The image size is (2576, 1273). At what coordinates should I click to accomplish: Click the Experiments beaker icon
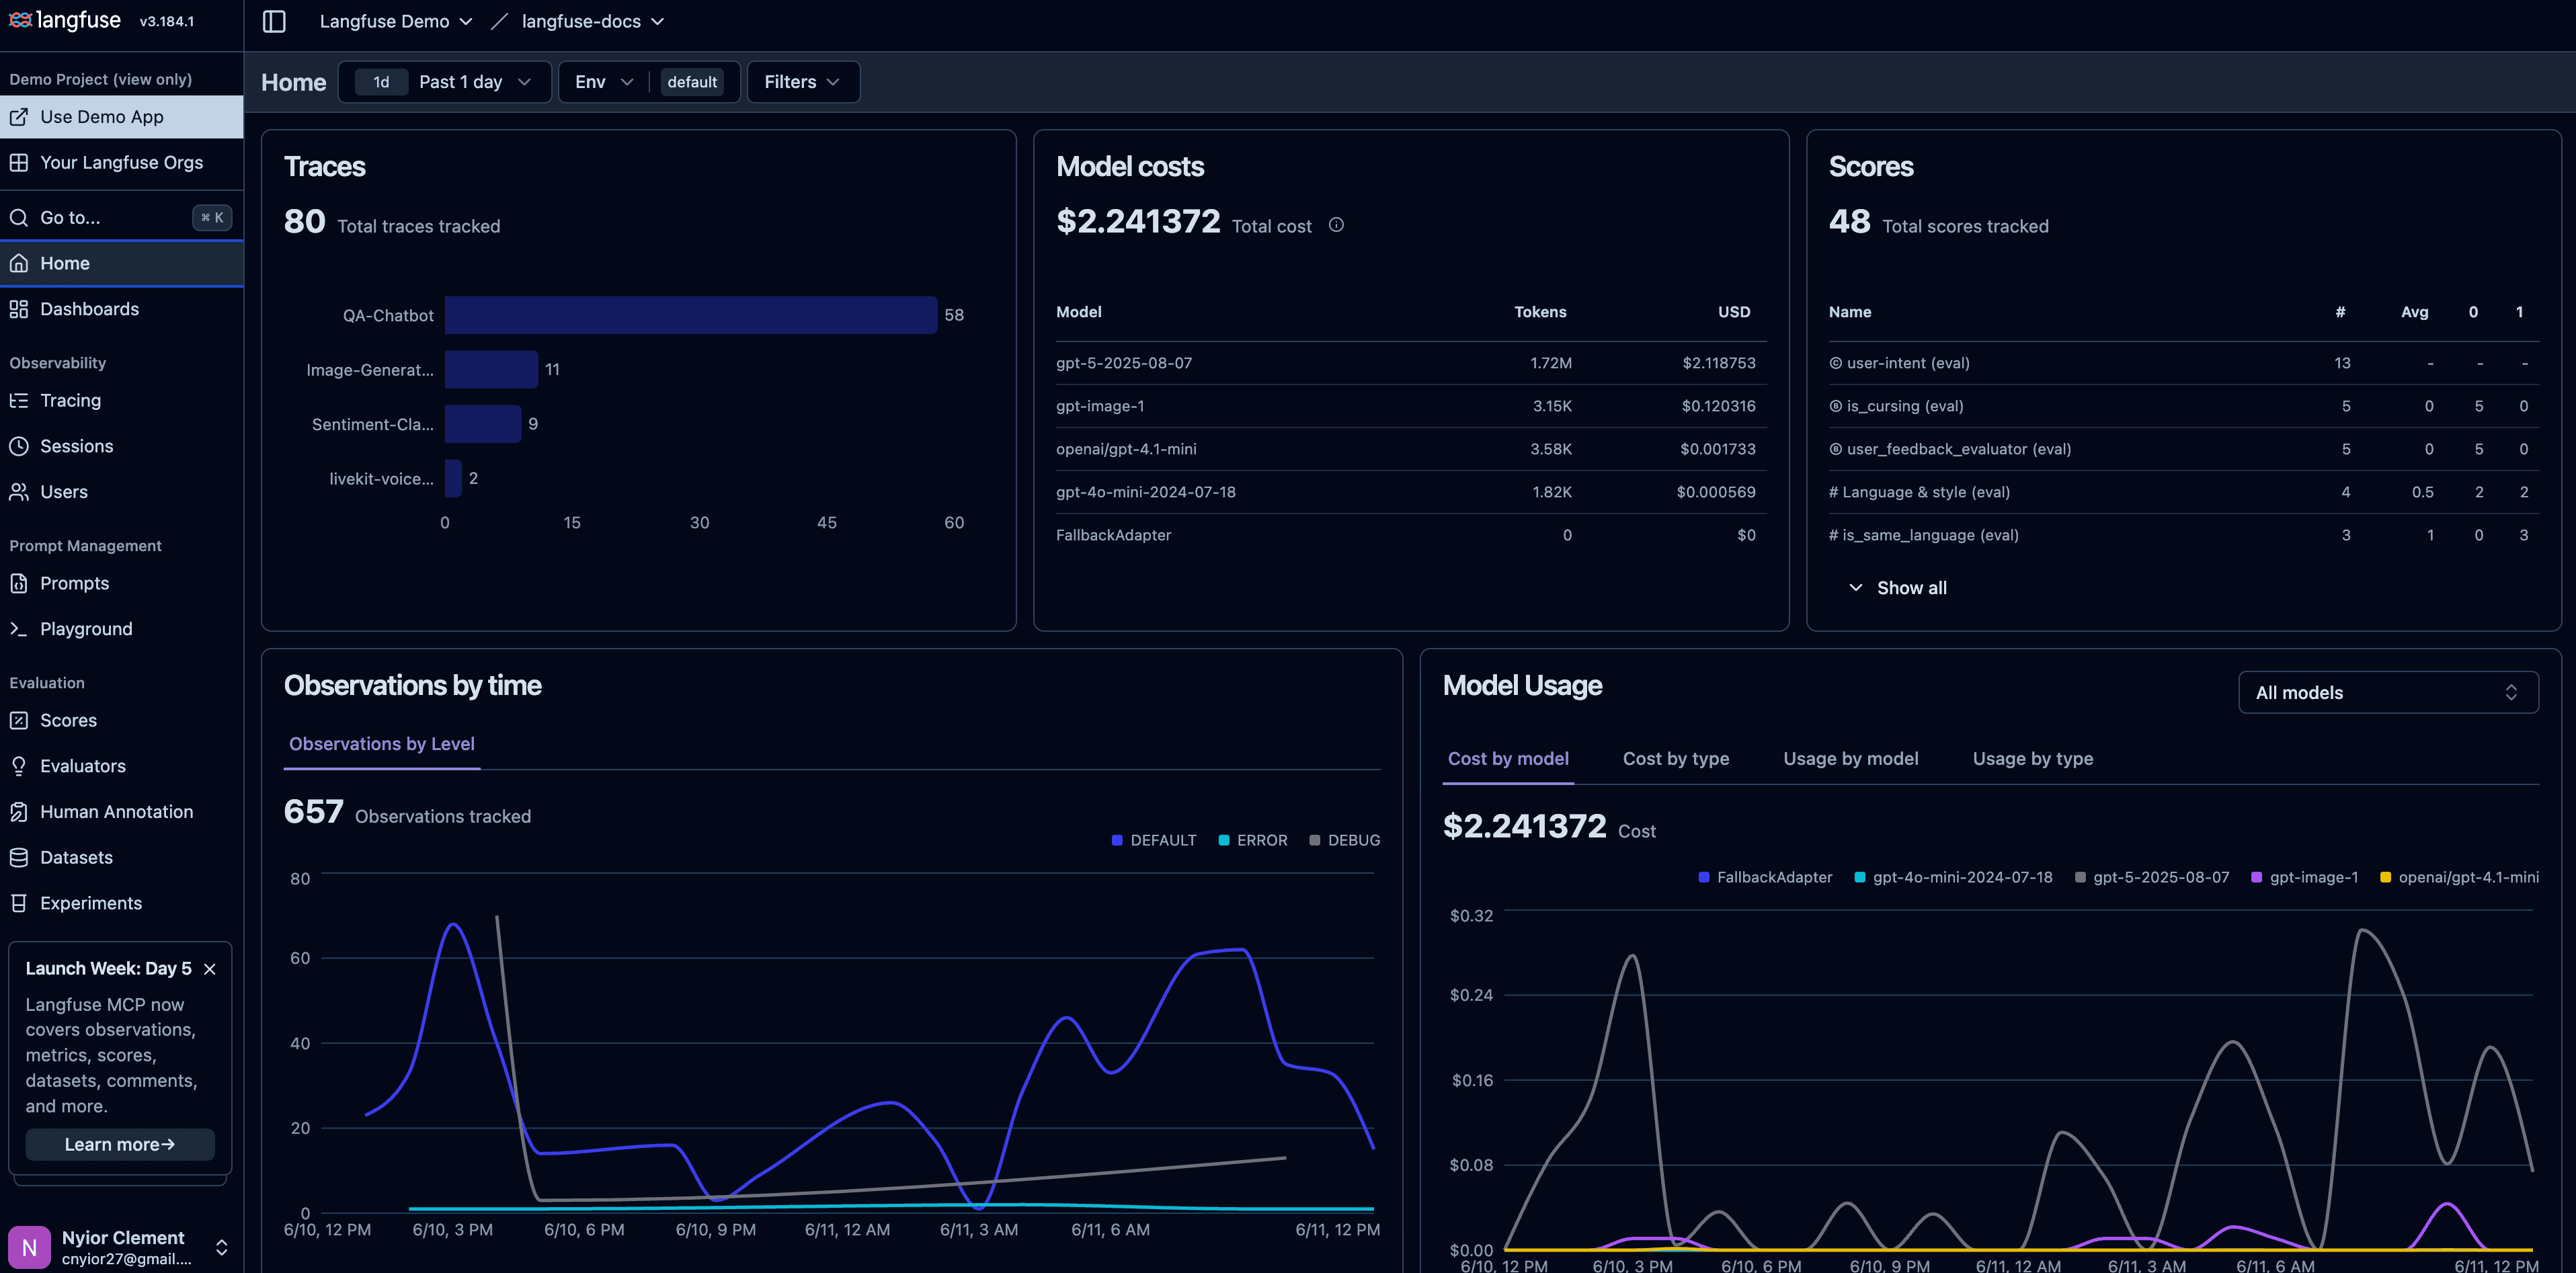19,903
